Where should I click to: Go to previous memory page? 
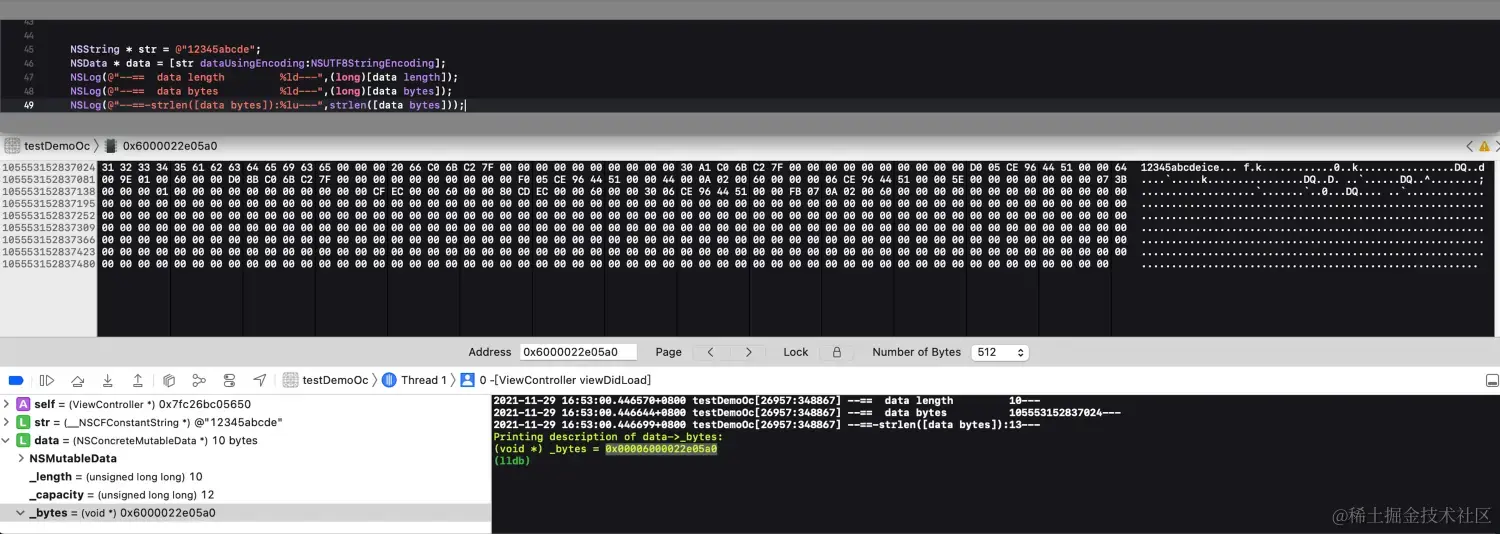[x=710, y=352]
